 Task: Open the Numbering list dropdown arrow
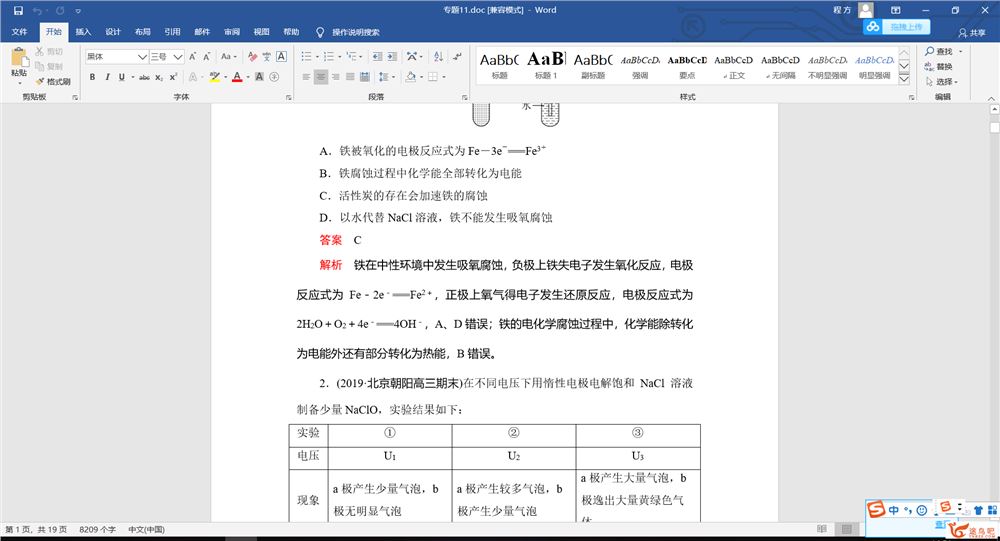tap(339, 57)
